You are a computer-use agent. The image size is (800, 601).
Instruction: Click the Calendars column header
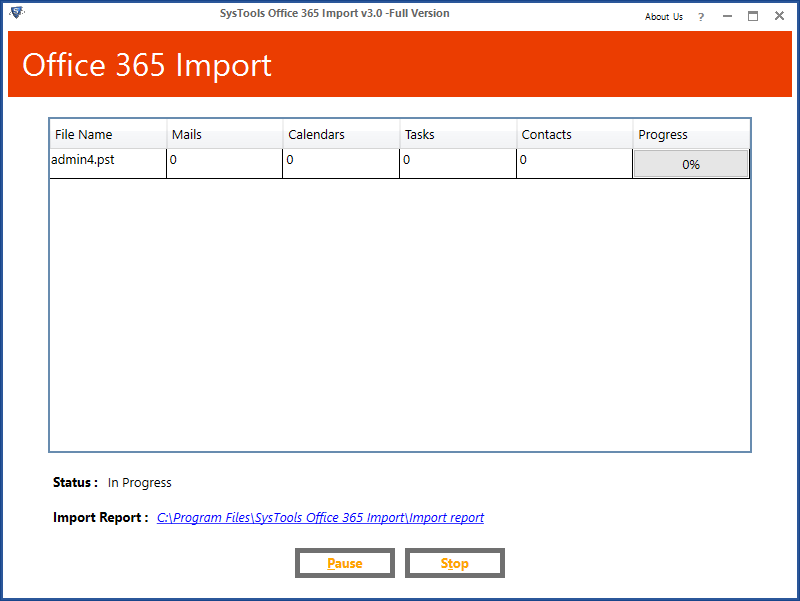coord(341,134)
